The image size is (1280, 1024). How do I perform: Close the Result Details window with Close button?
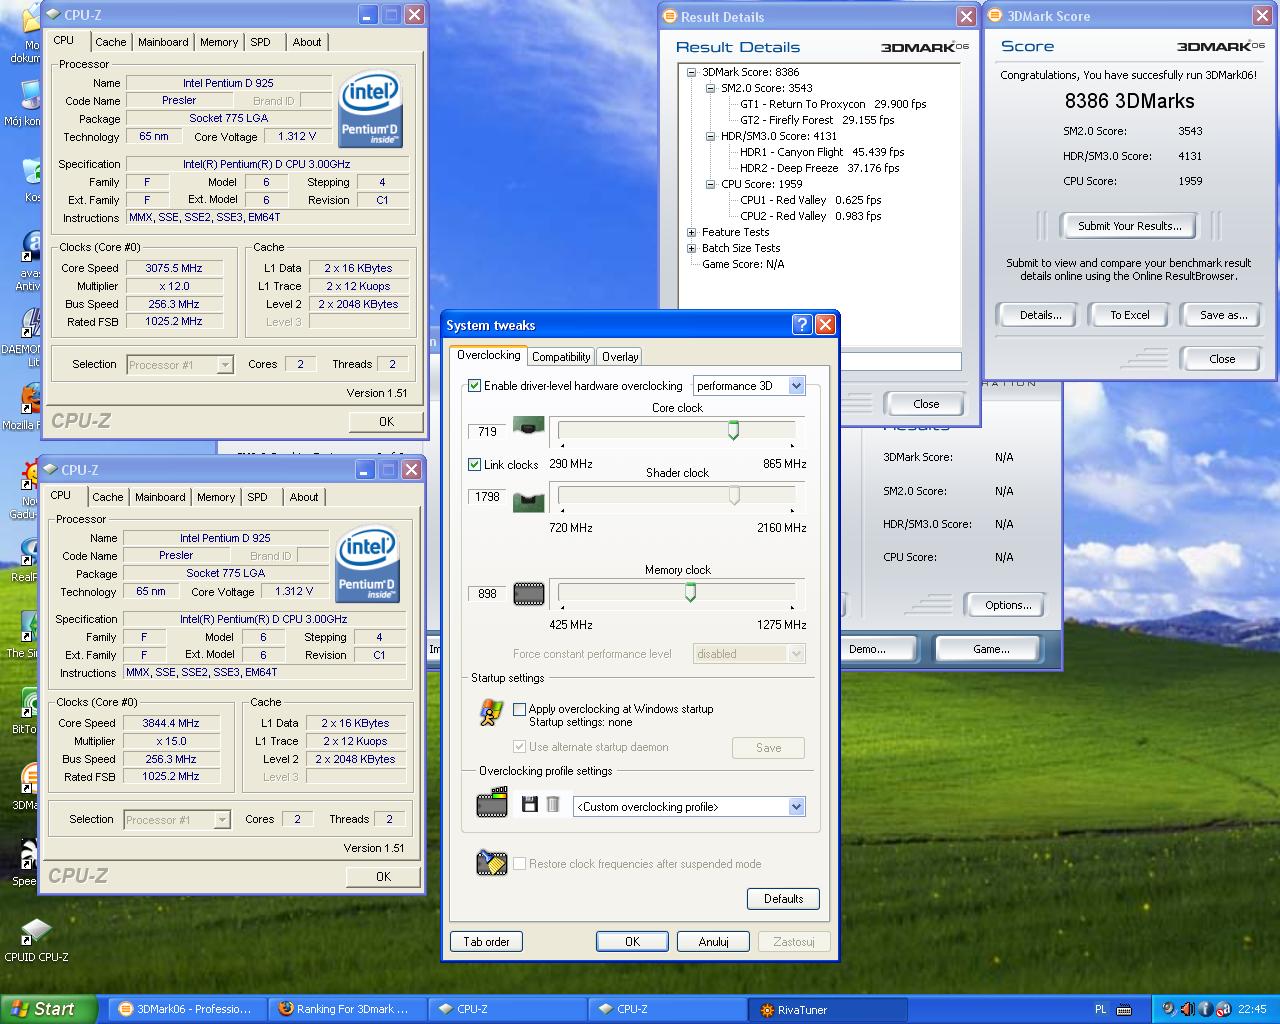926,404
